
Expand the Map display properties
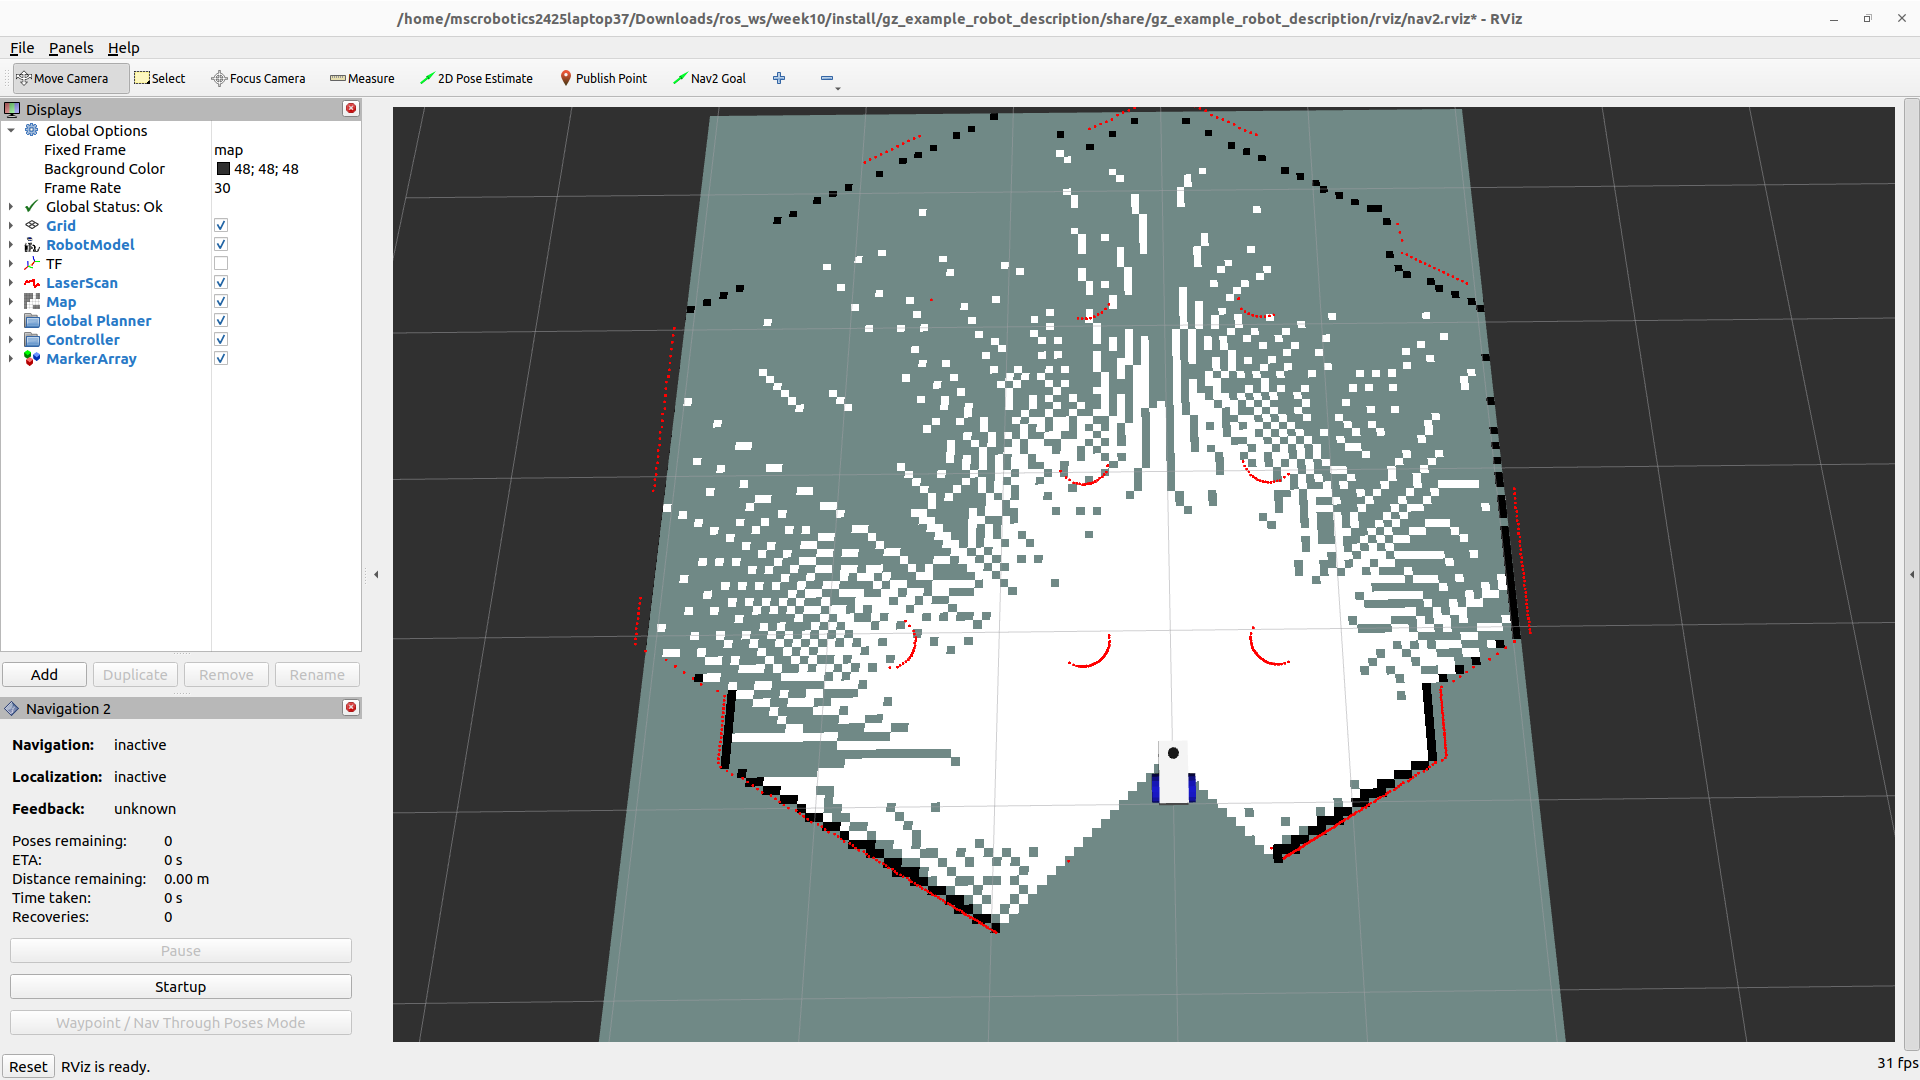[11, 301]
